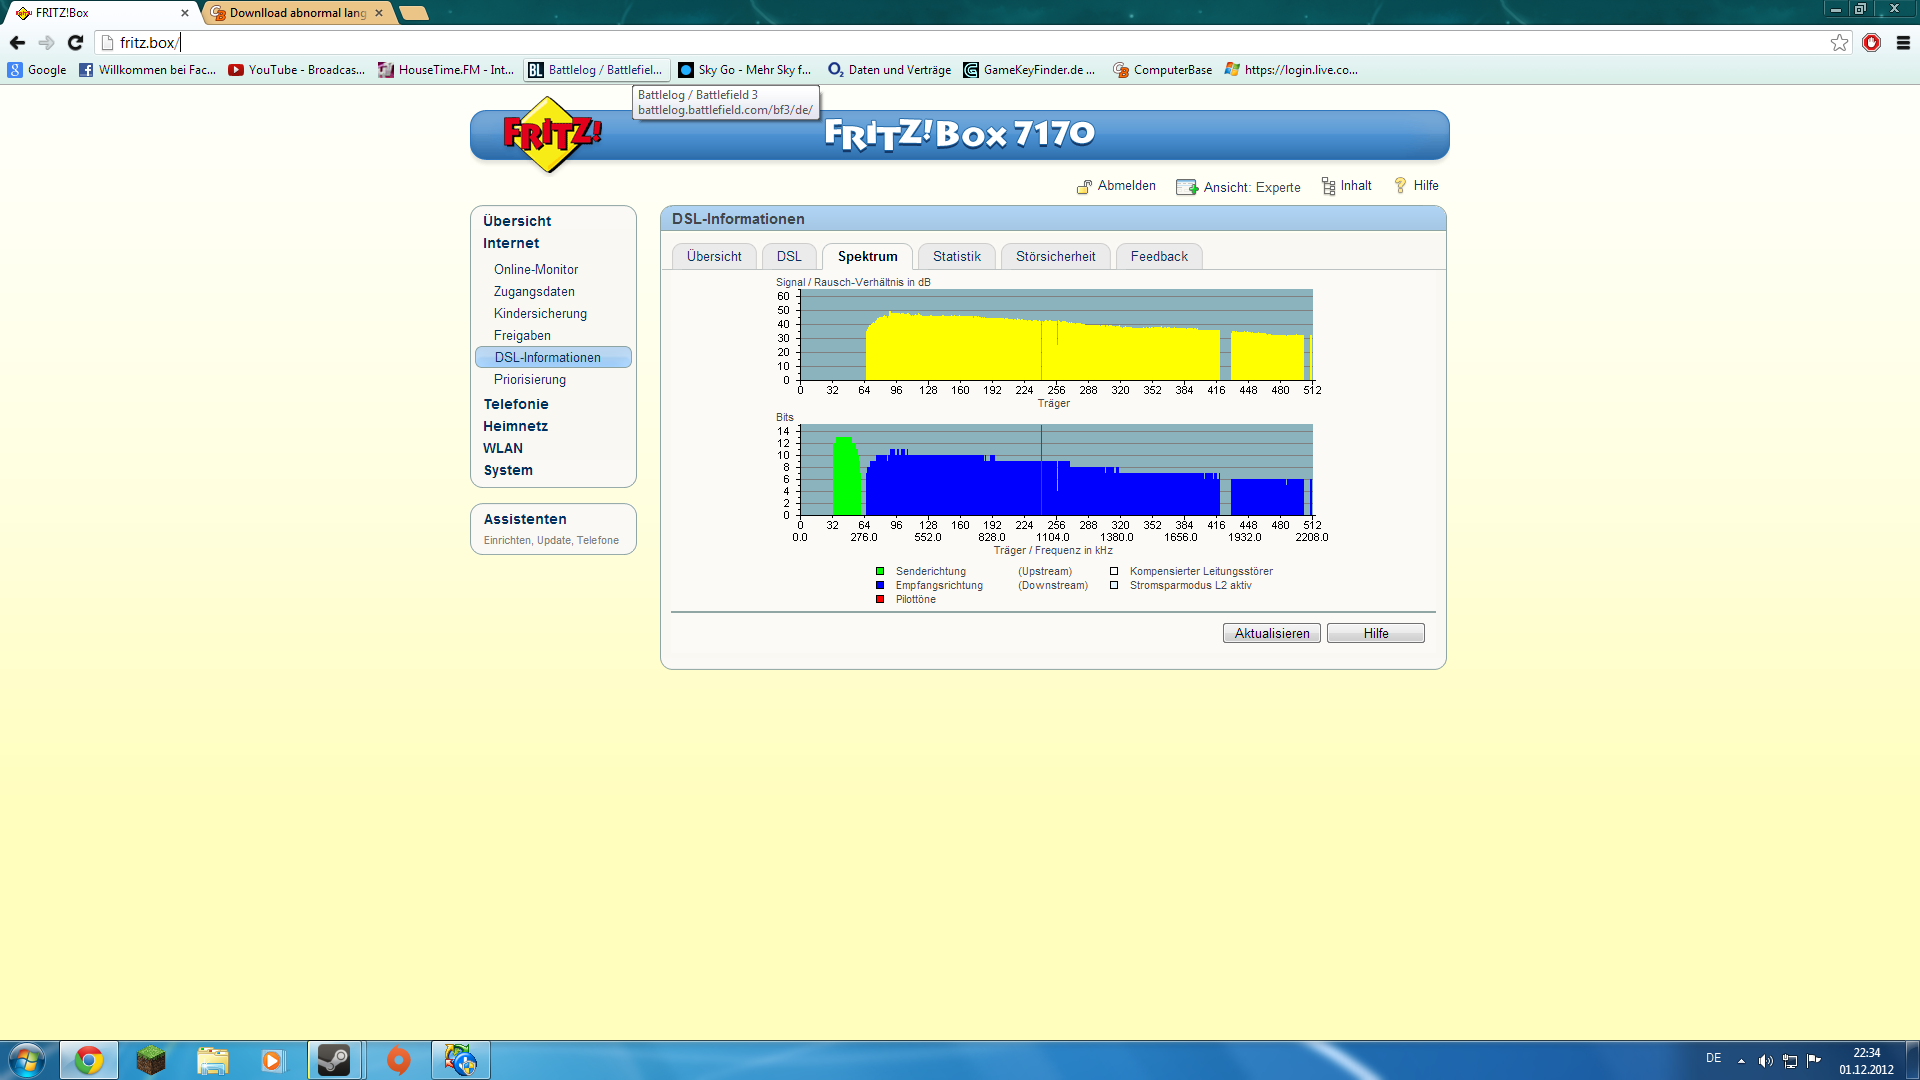This screenshot has height=1080, width=1920.
Task: Open the Inhalt sitemap icon
Action: pos(1328,187)
